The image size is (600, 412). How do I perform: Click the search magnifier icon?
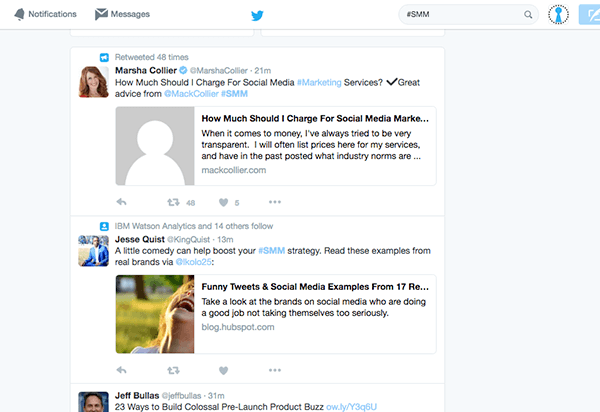(x=528, y=15)
